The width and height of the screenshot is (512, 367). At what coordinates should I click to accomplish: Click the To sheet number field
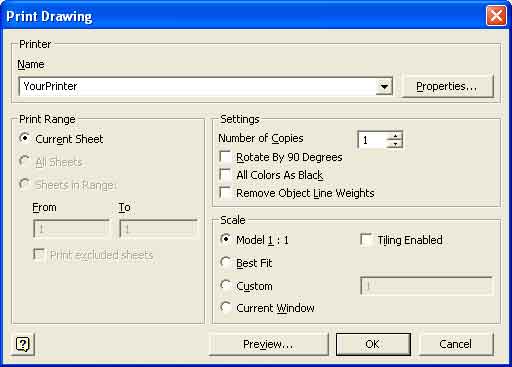click(158, 229)
